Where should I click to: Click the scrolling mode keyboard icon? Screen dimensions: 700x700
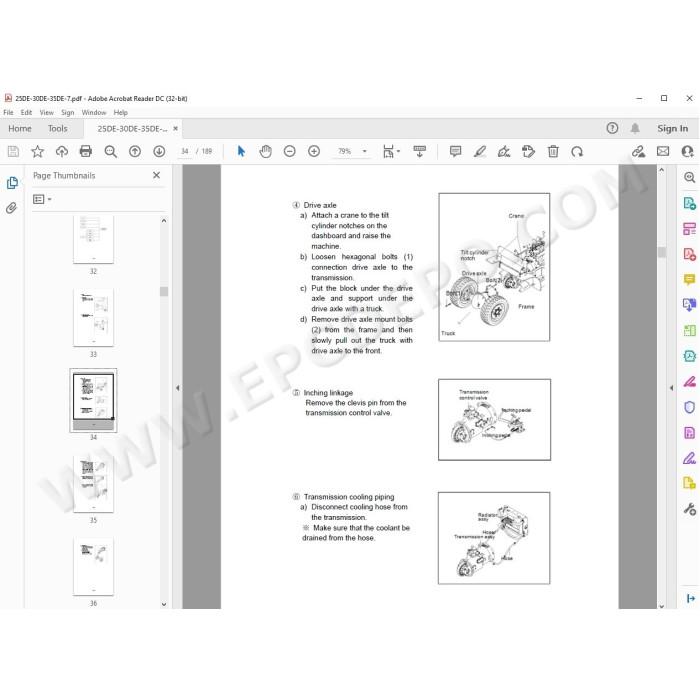(x=419, y=152)
